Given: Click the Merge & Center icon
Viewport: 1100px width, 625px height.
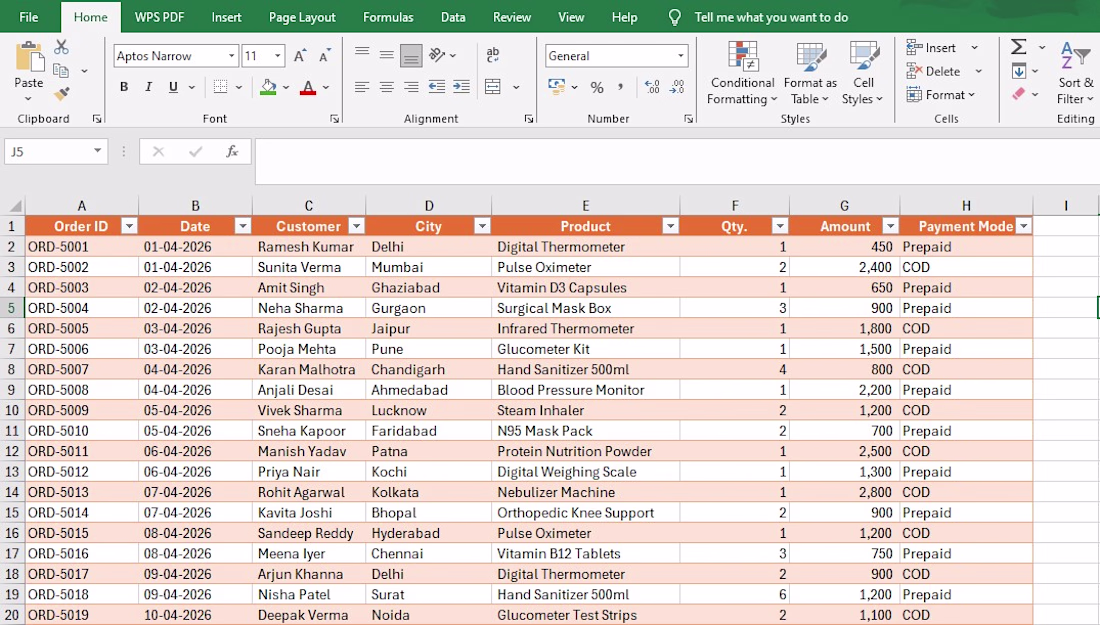Looking at the screenshot, I should tap(493, 87).
